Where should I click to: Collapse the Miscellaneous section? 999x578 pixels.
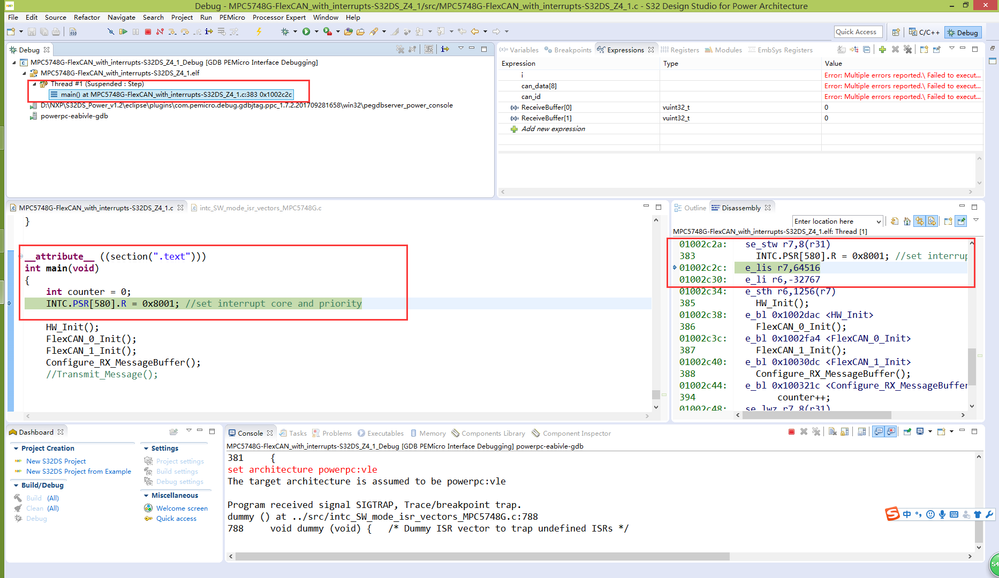click(x=146, y=496)
